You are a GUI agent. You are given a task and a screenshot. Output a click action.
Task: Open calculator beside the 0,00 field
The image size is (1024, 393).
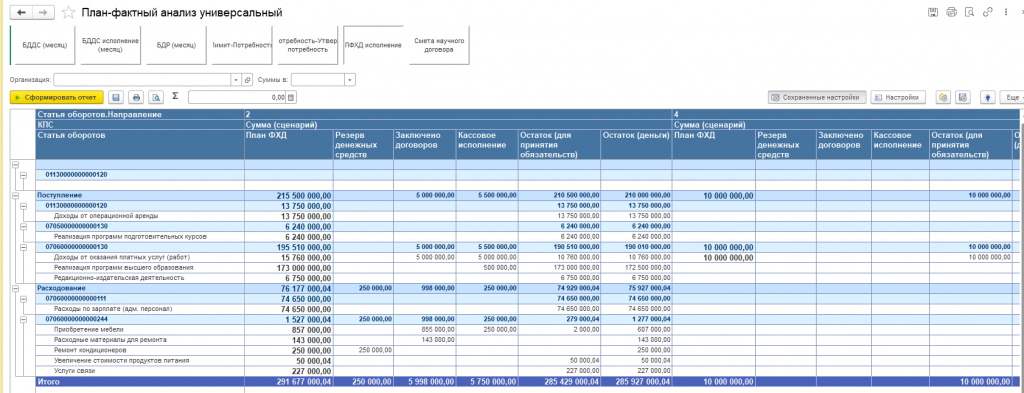point(291,97)
